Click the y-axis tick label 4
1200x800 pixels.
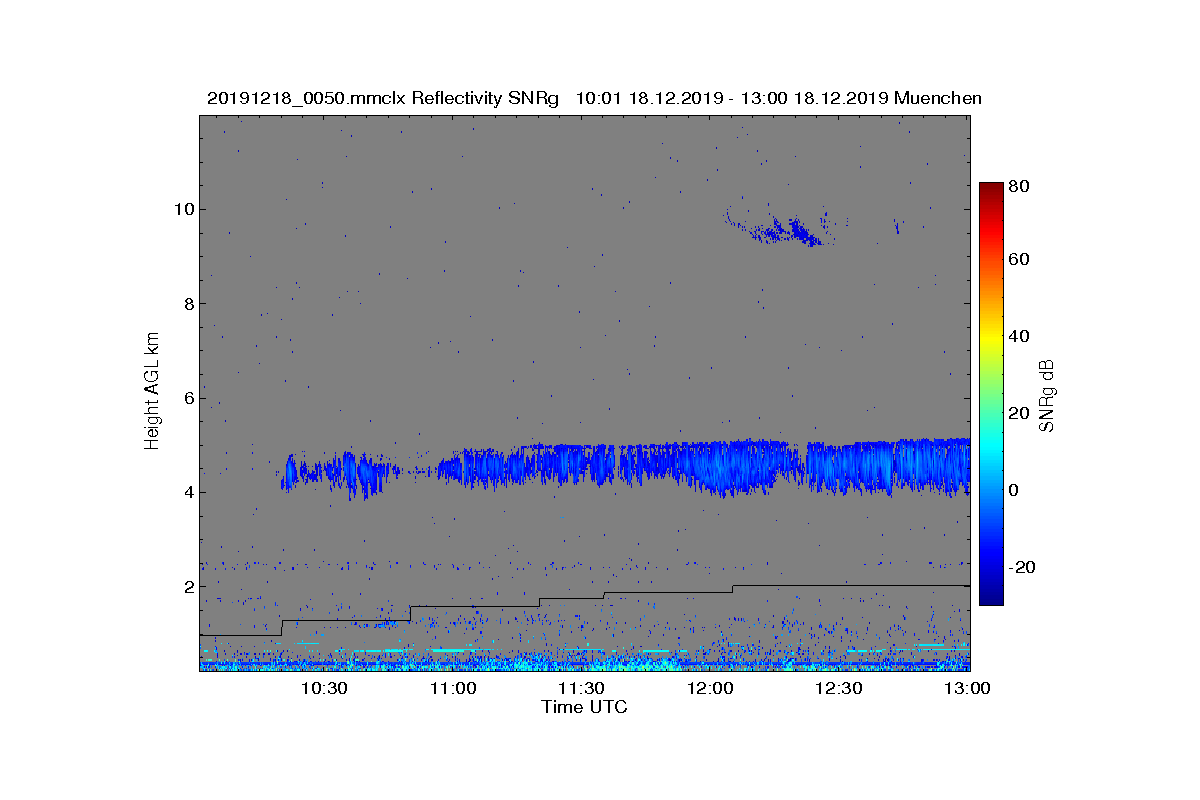188,492
